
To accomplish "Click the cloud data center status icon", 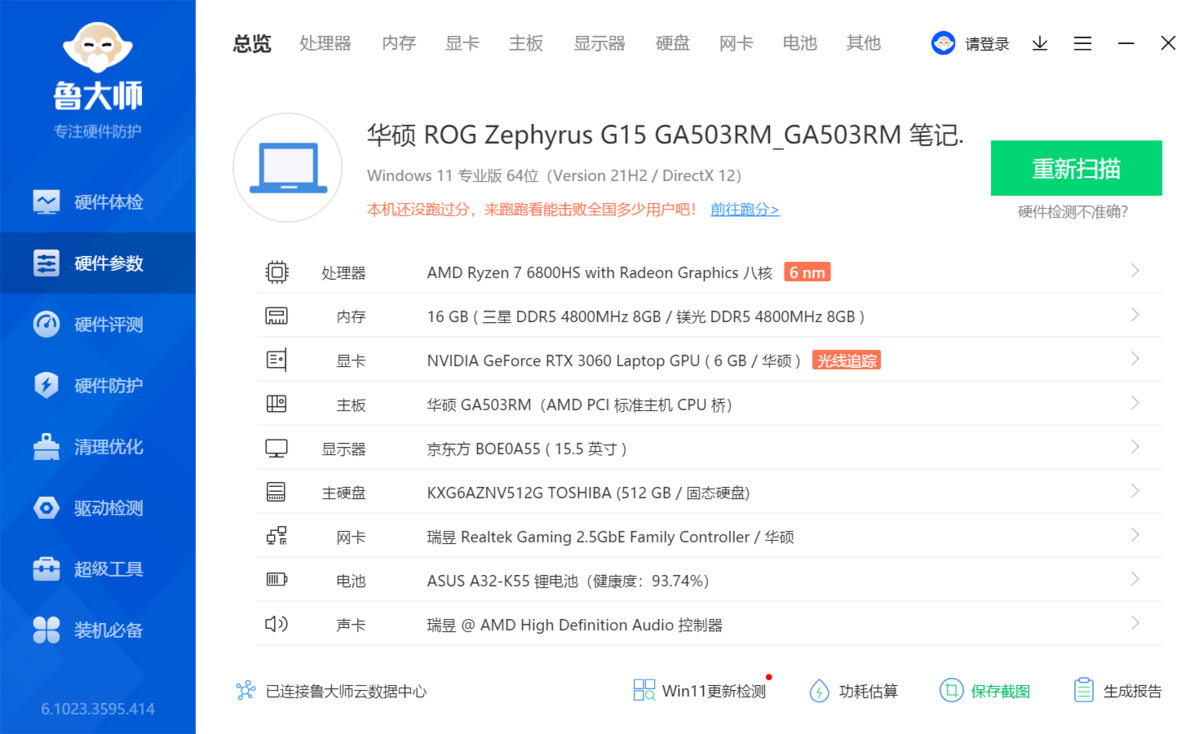I will tap(245, 690).
